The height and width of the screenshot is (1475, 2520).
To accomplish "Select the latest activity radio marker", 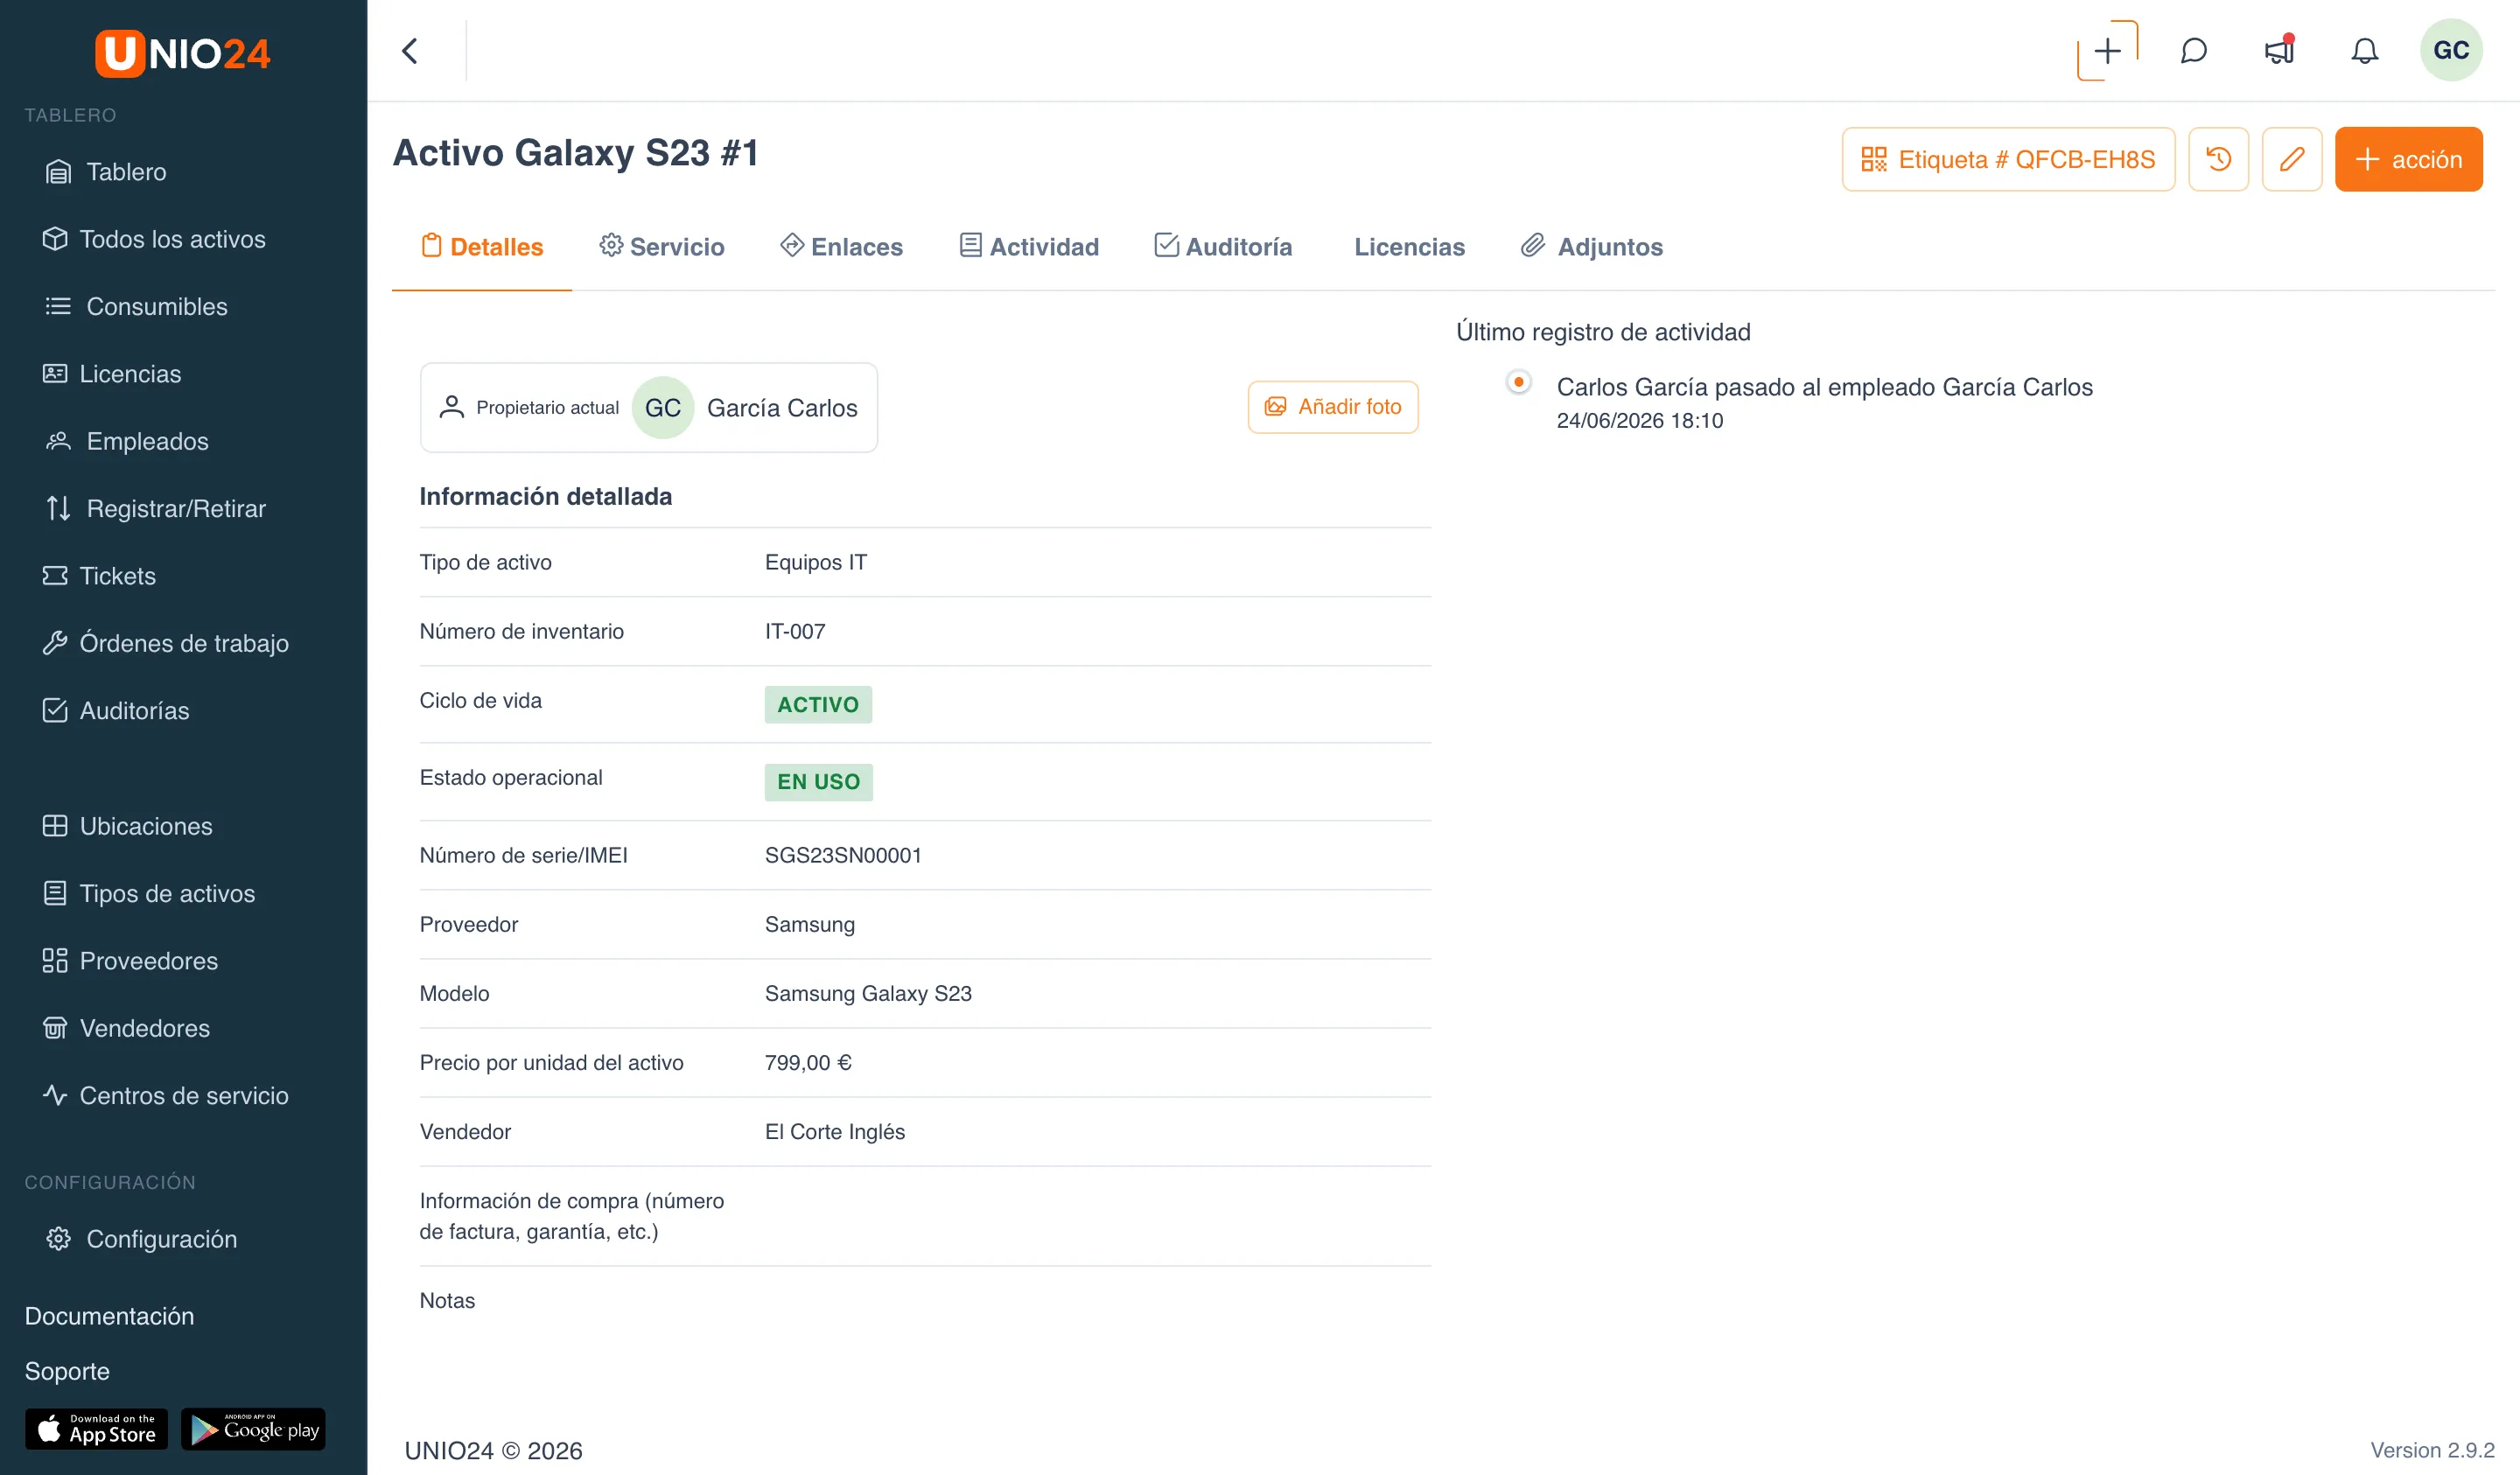I will pyautogui.click(x=1518, y=382).
